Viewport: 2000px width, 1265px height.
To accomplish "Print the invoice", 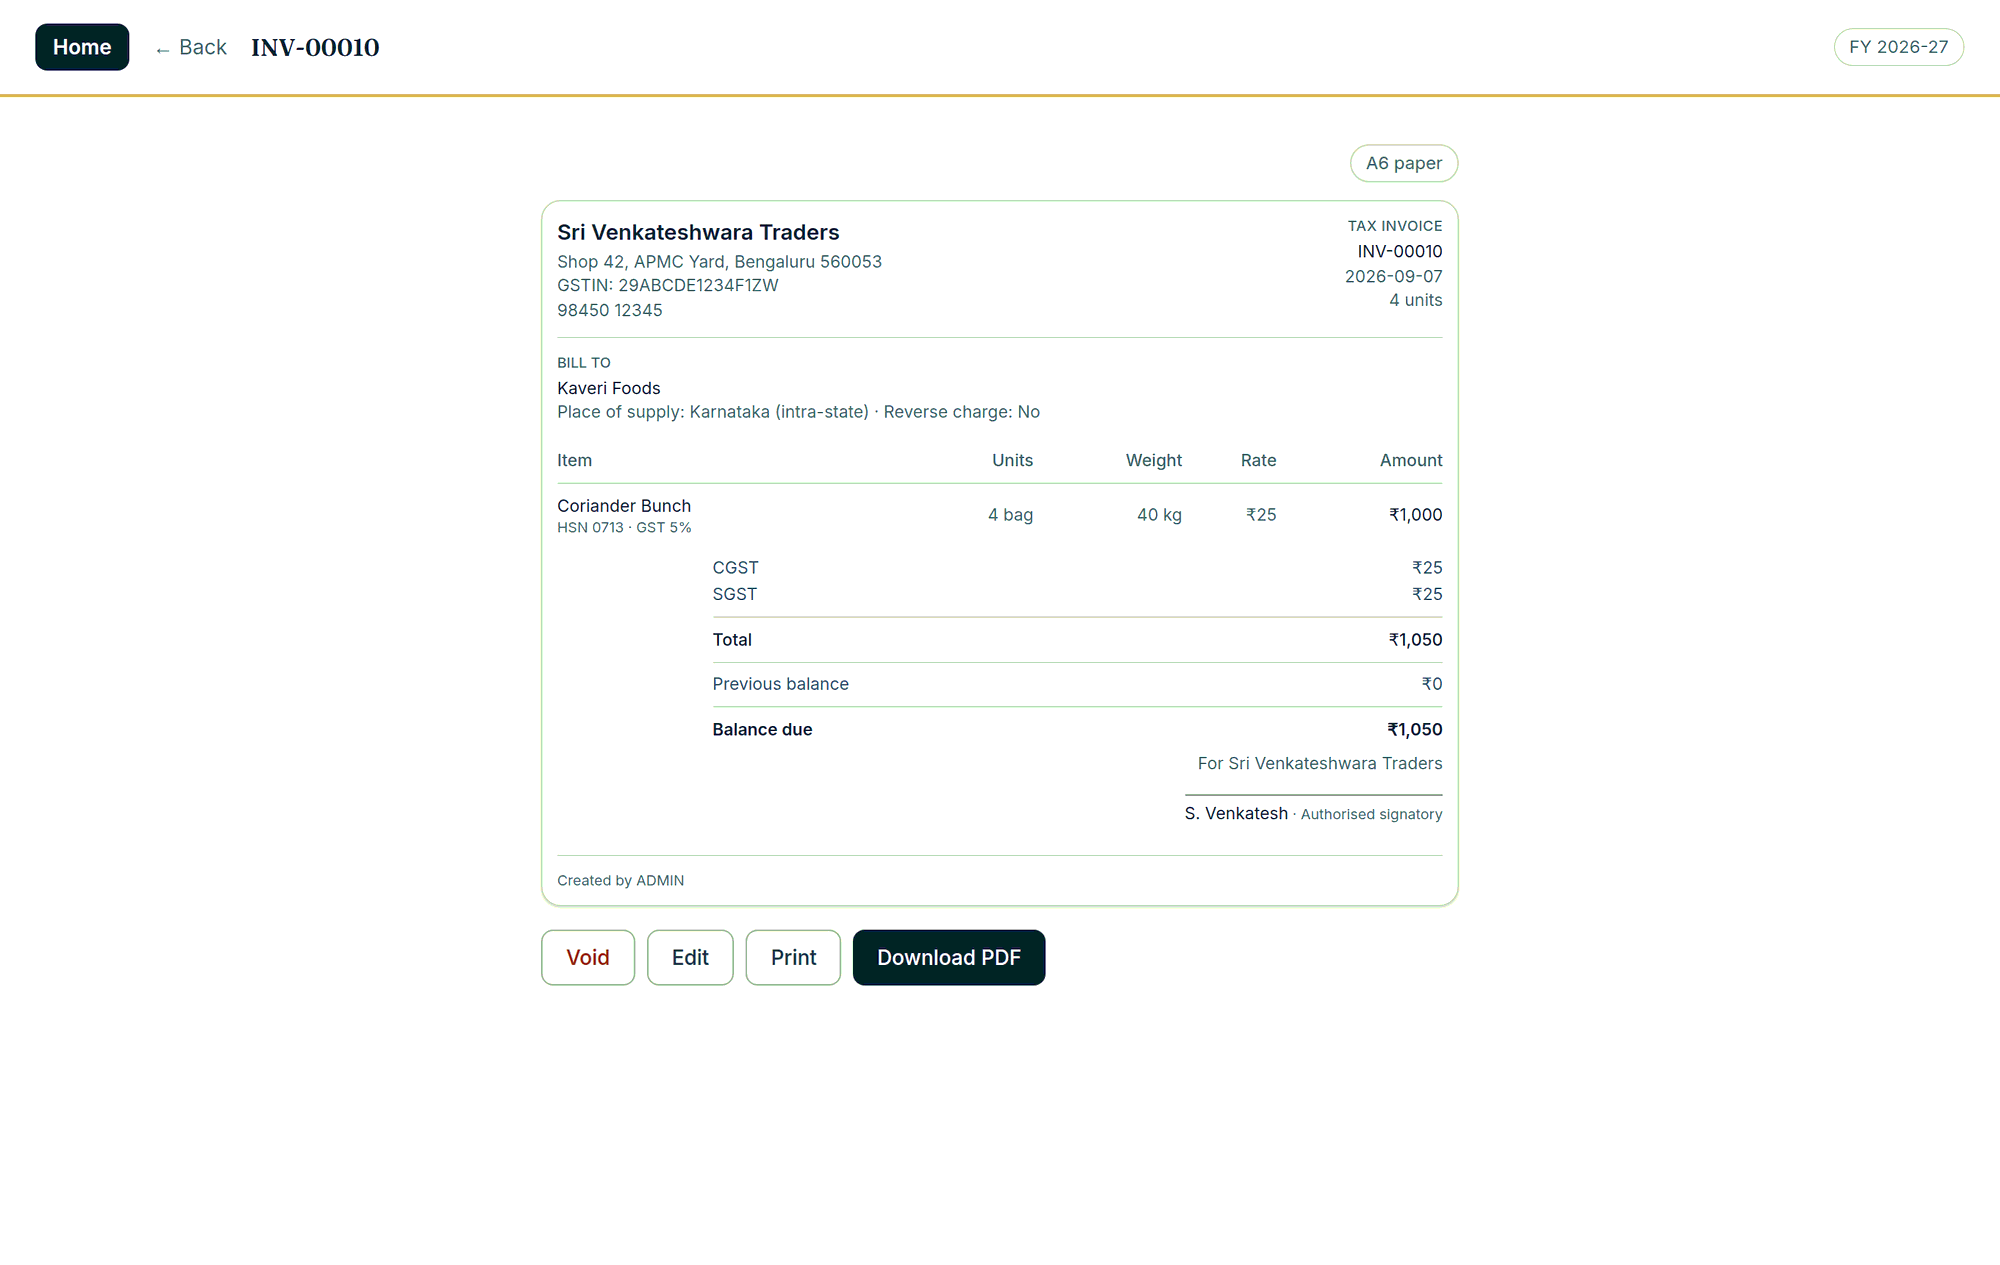I will tap(793, 957).
